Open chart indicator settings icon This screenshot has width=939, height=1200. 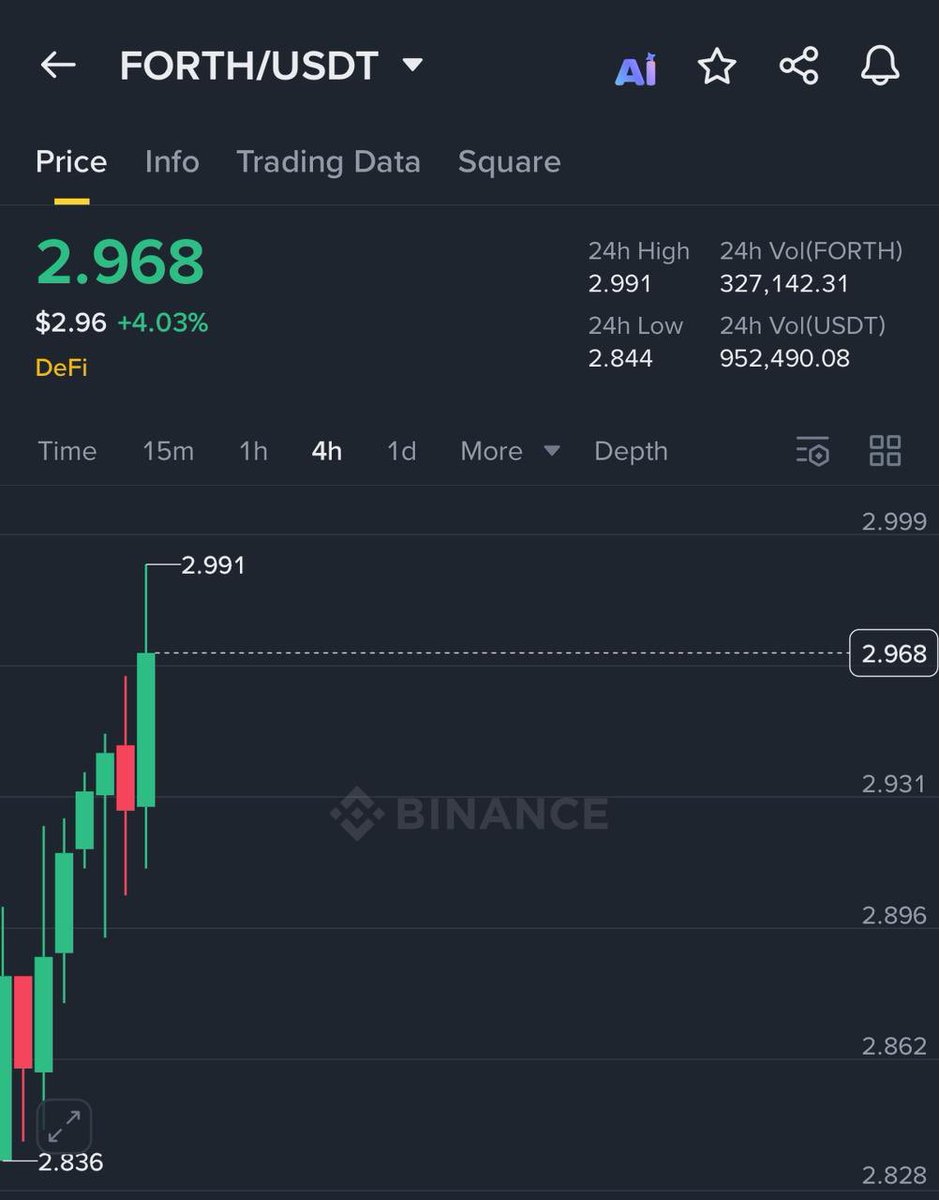[813, 452]
